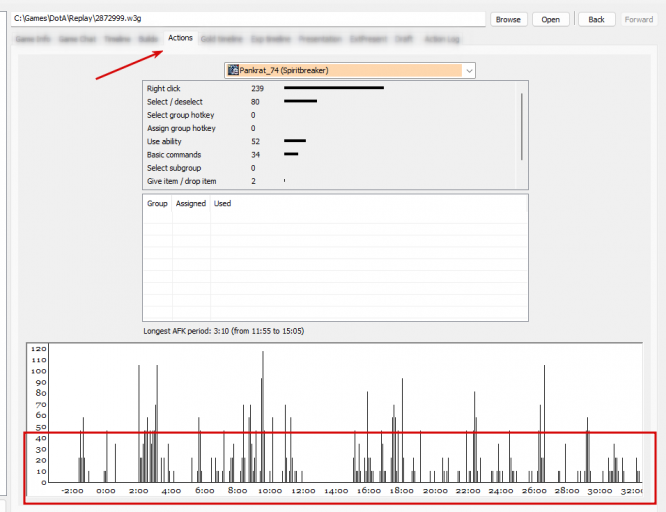Screen dimensions: 666x512
Task: Click the Used column header
Action: pyautogui.click(x=223, y=204)
